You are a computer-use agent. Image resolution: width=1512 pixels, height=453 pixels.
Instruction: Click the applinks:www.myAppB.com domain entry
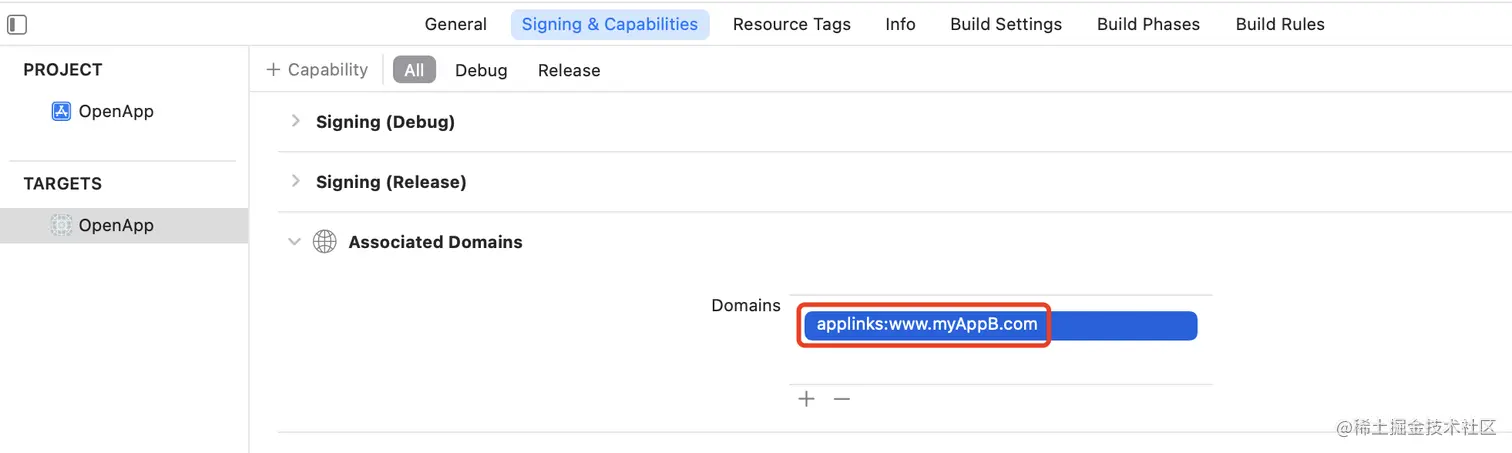pos(999,325)
